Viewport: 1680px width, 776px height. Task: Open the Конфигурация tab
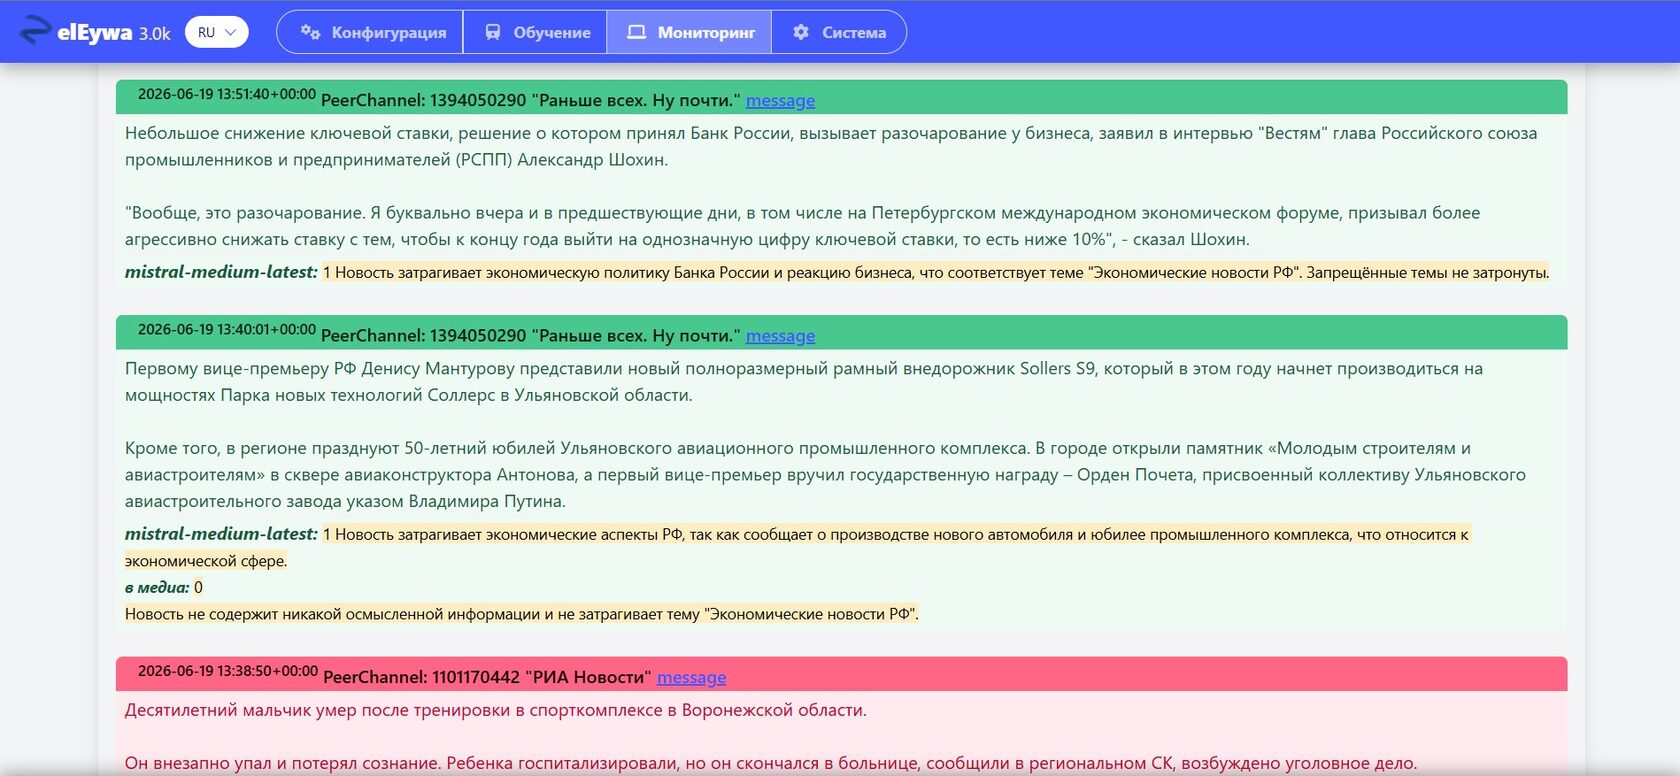click(x=370, y=32)
